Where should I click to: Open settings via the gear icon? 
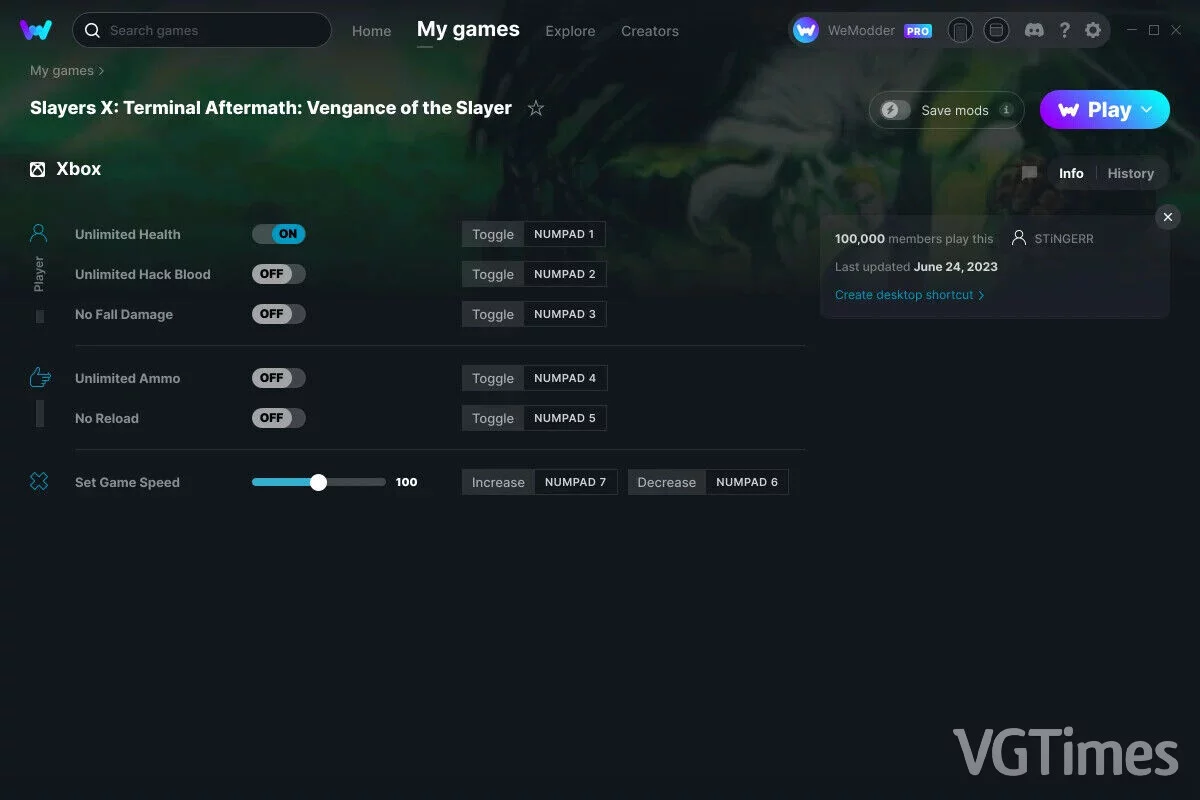pyautogui.click(x=1093, y=31)
